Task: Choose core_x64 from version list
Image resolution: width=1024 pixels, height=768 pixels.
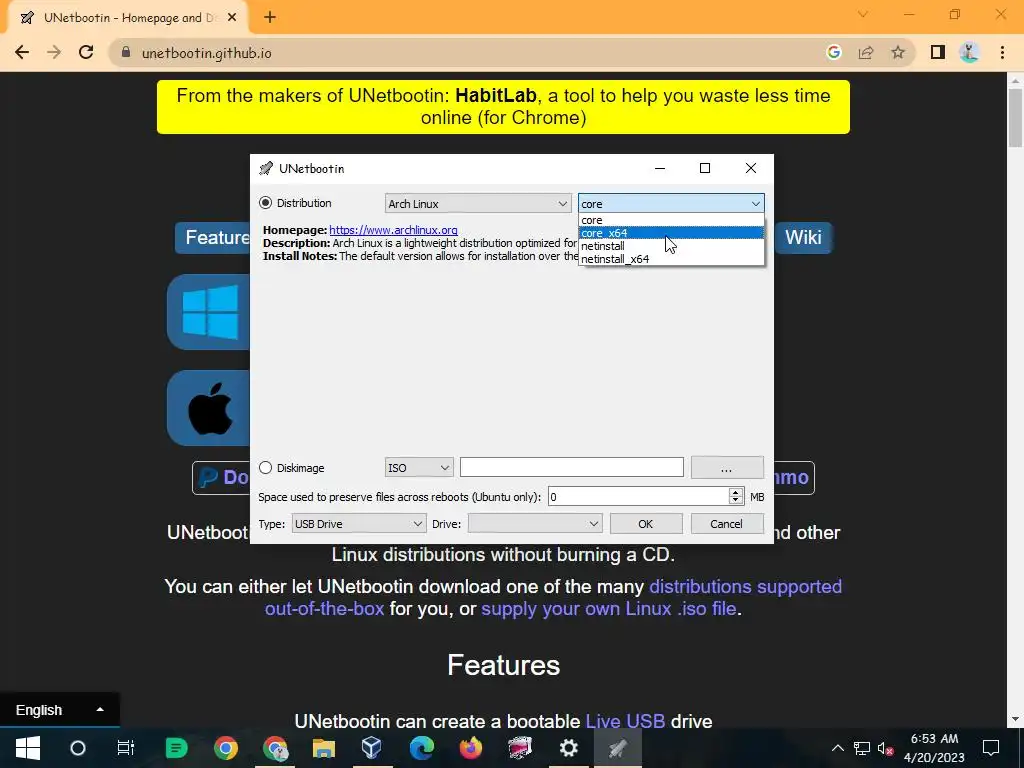Action: [671, 233]
